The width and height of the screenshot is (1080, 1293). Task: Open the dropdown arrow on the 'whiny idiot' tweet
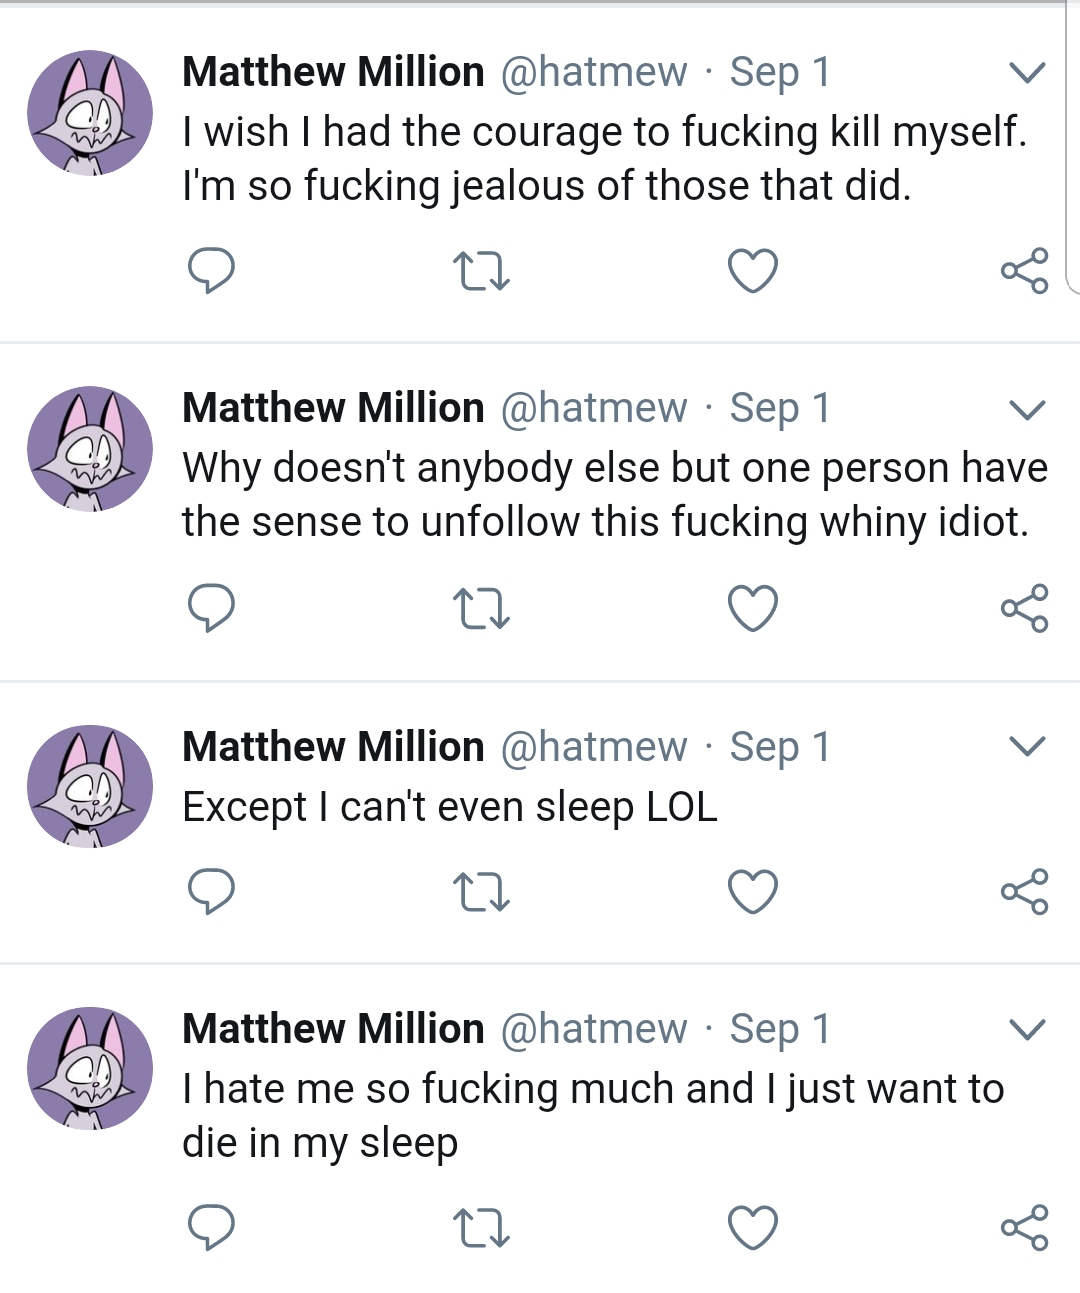pos(1027,409)
